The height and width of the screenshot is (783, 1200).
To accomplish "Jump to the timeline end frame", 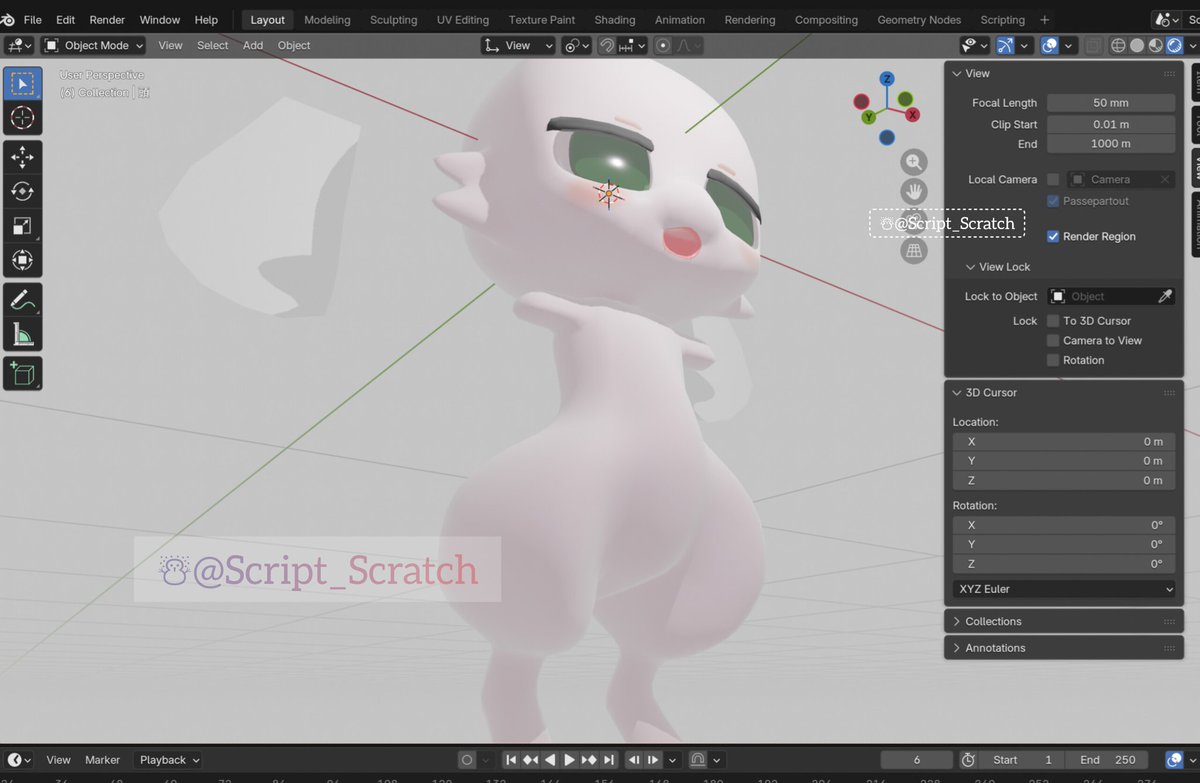I will coord(609,760).
